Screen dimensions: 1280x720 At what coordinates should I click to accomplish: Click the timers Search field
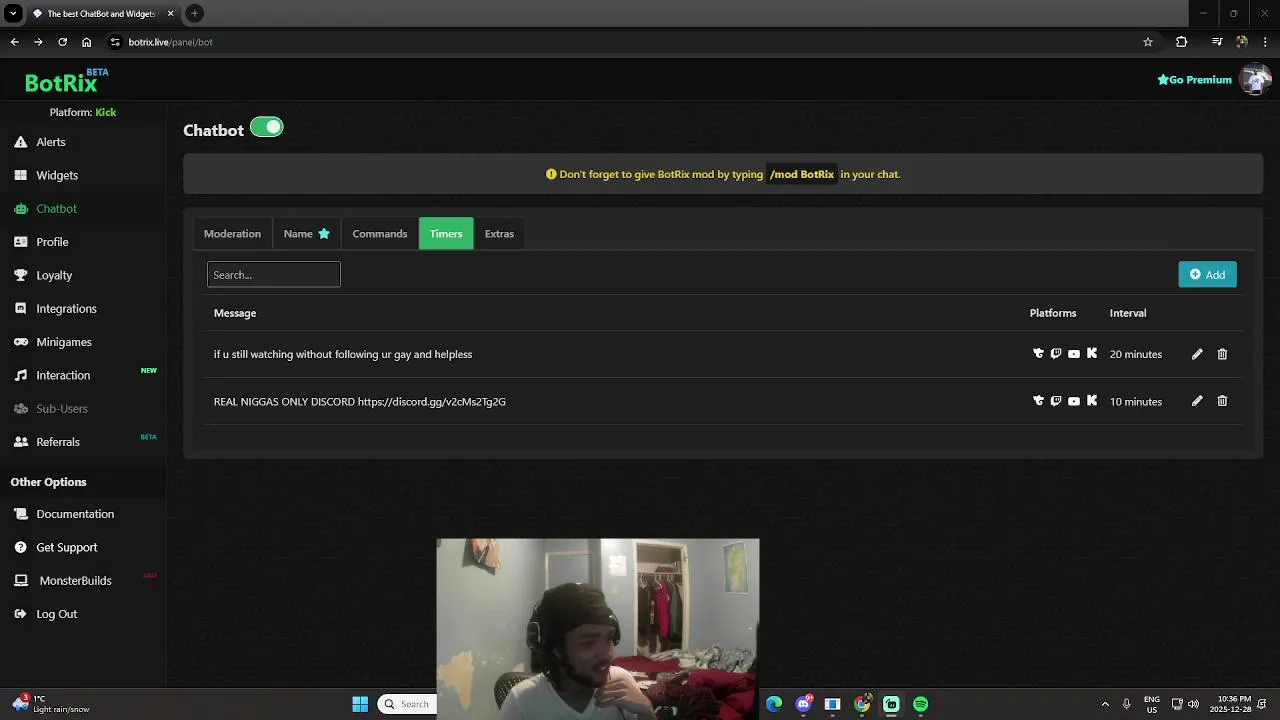coord(274,274)
